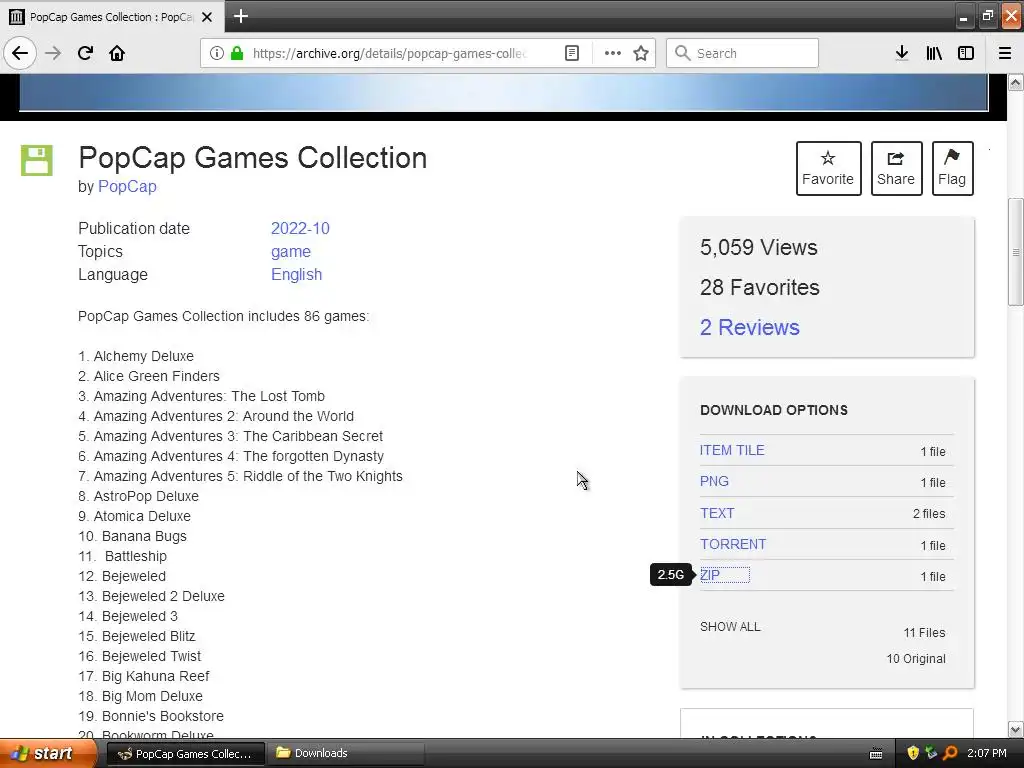Screen dimensions: 1024x768
Task: Open the browser home page icon
Action: pos(117,53)
